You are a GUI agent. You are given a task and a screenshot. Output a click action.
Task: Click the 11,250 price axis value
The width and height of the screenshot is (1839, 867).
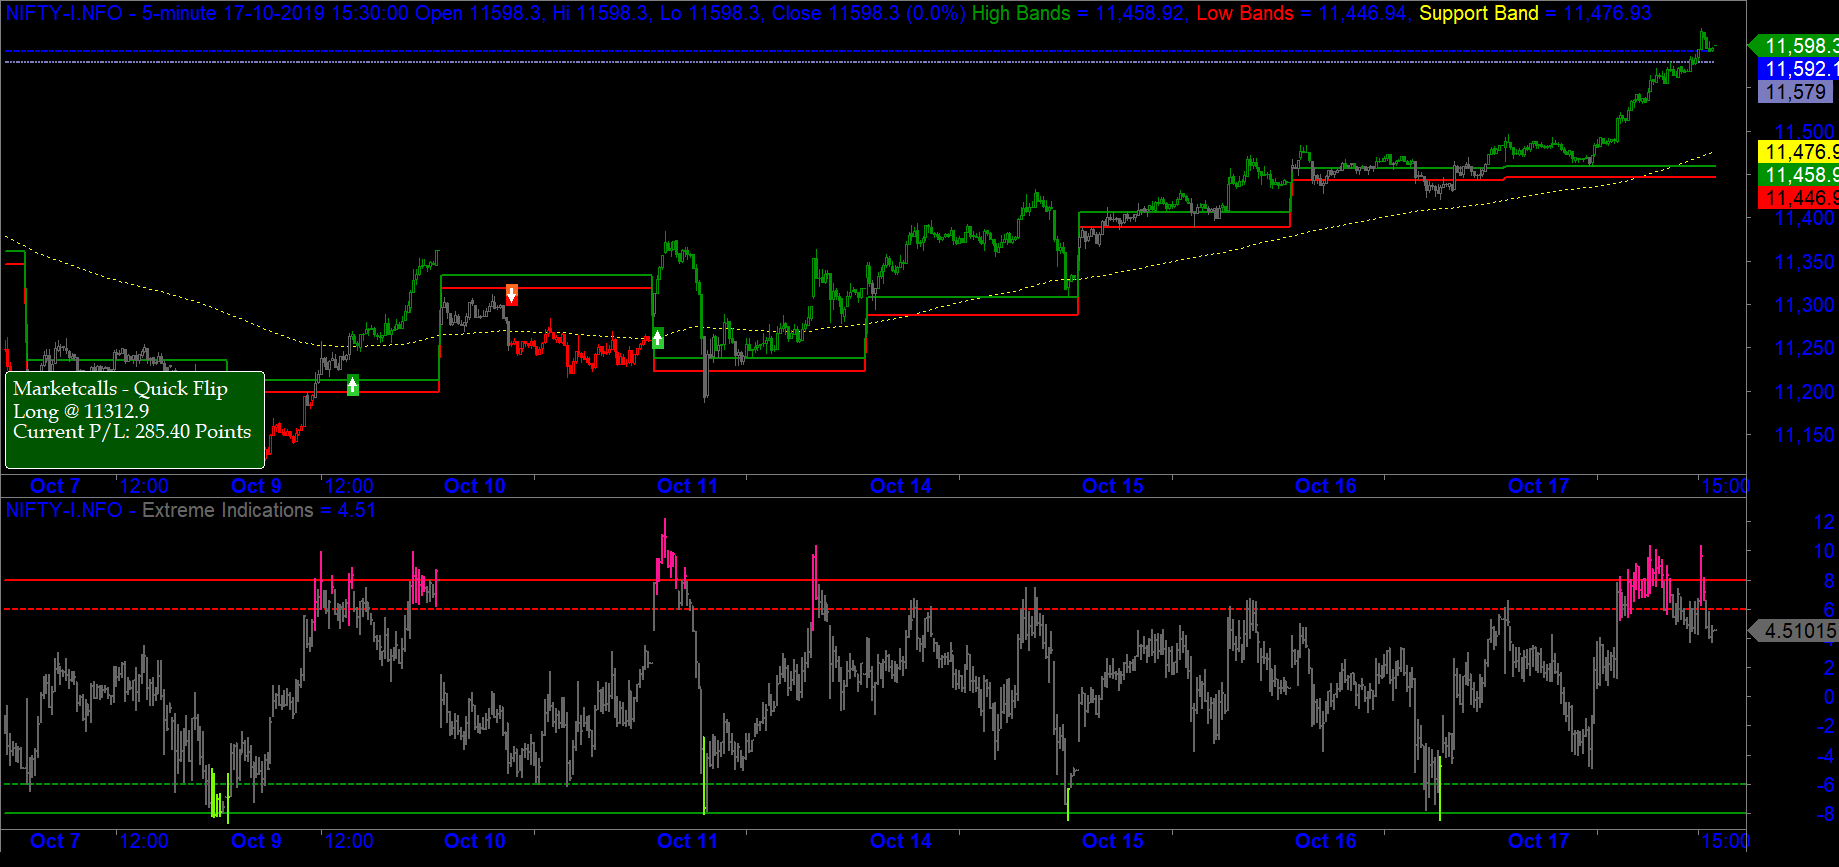[x=1805, y=348]
